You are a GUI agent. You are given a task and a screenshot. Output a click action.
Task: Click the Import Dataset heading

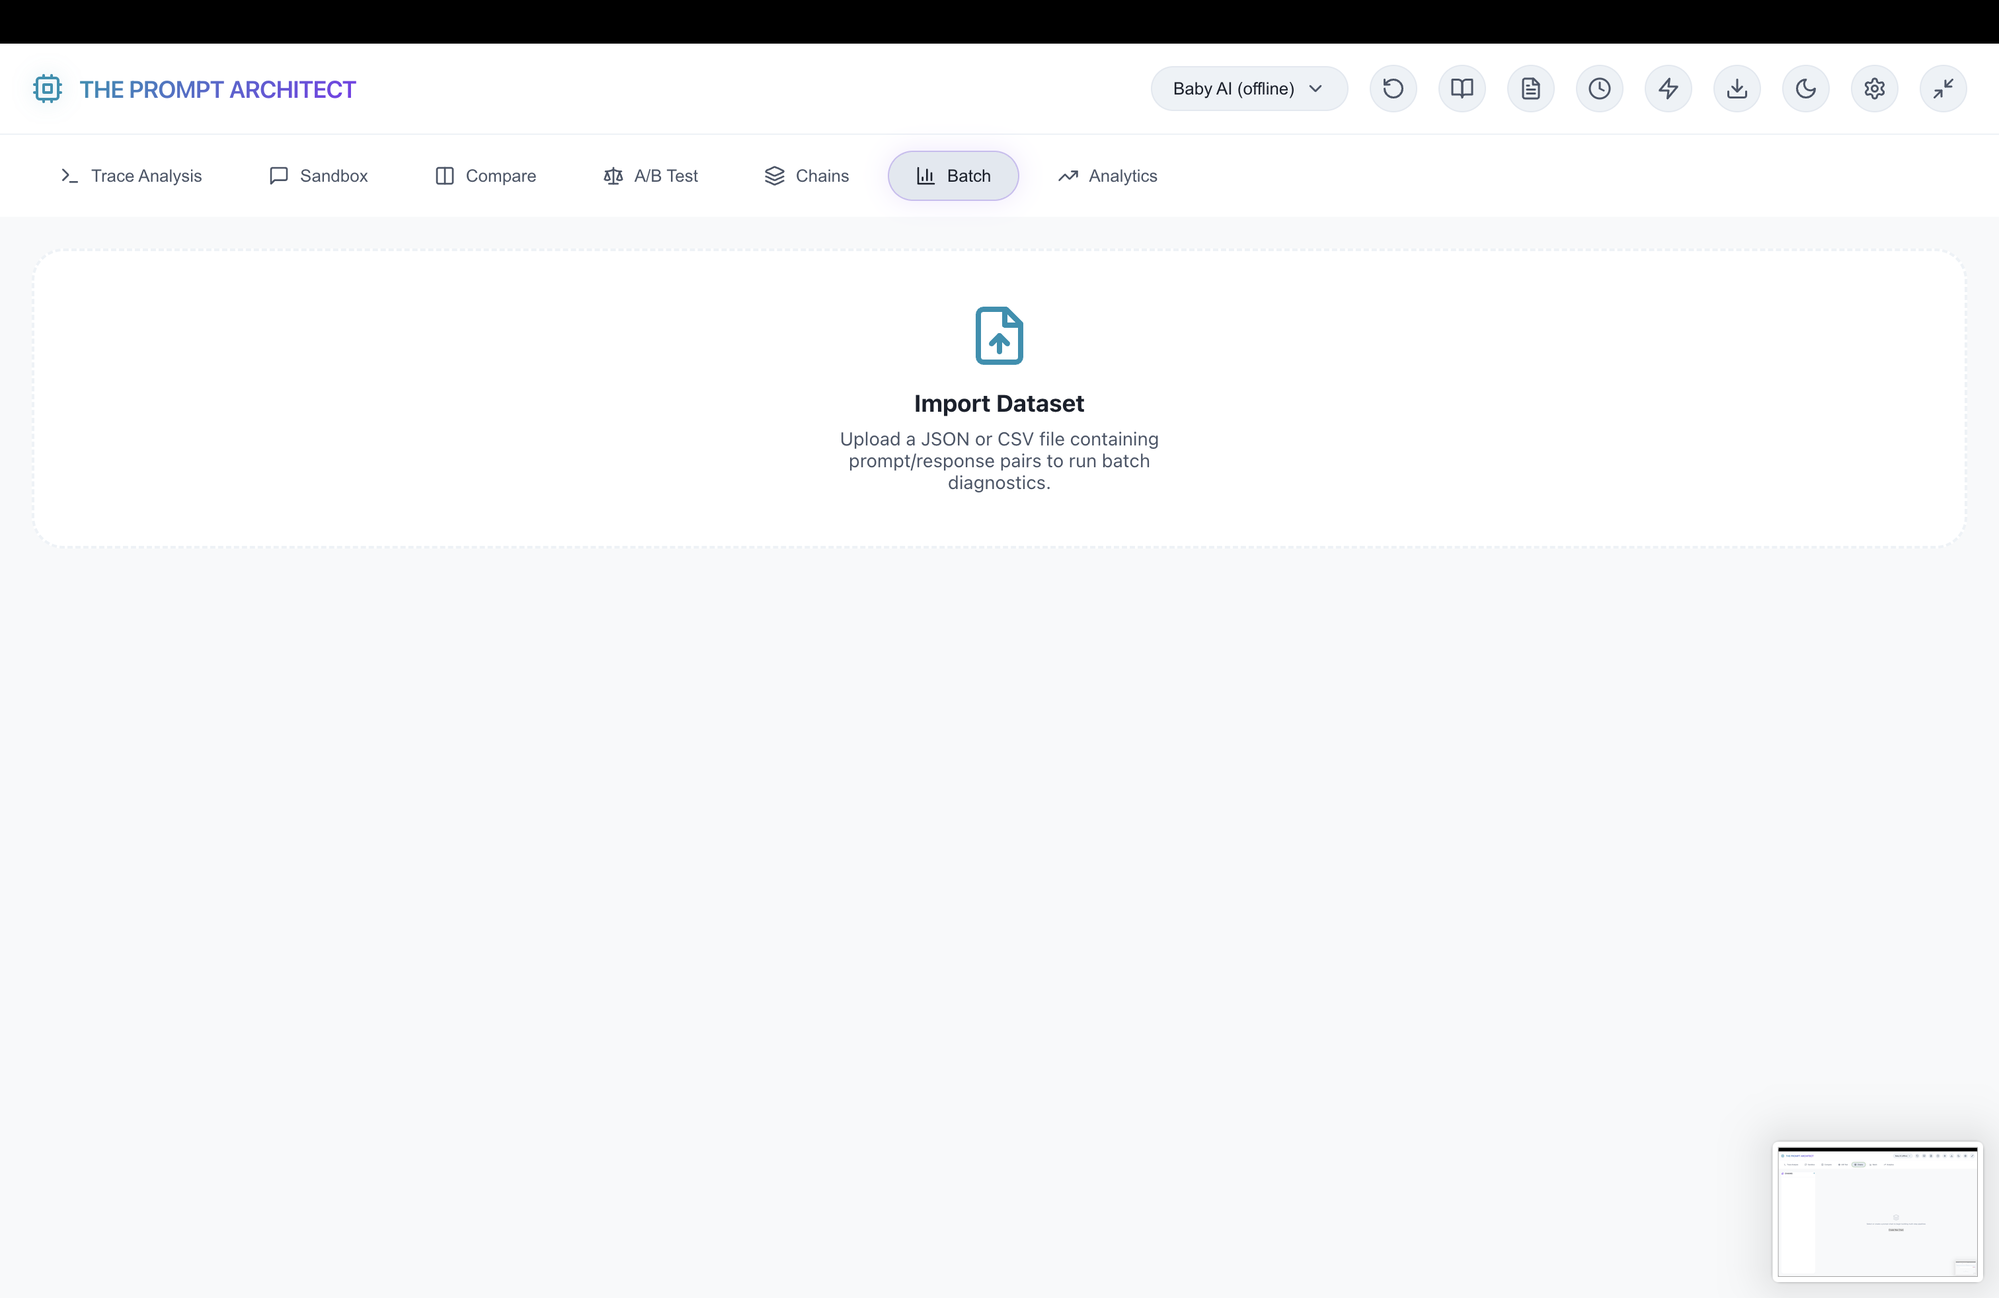click(x=999, y=403)
